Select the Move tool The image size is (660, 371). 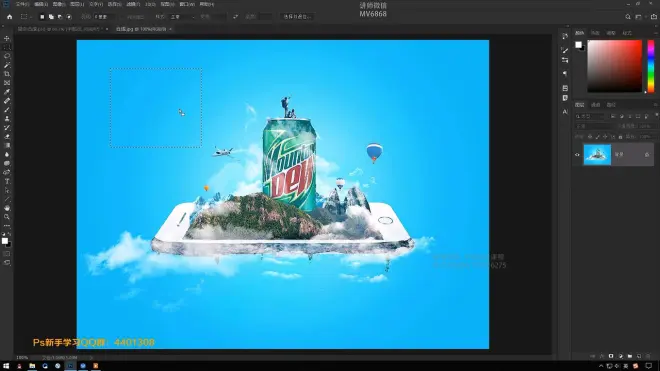7,38
